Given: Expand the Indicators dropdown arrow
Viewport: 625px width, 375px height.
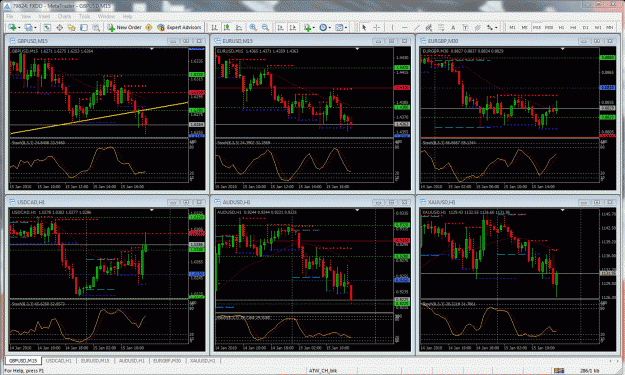Looking at the screenshot, I should tap(314, 27).
